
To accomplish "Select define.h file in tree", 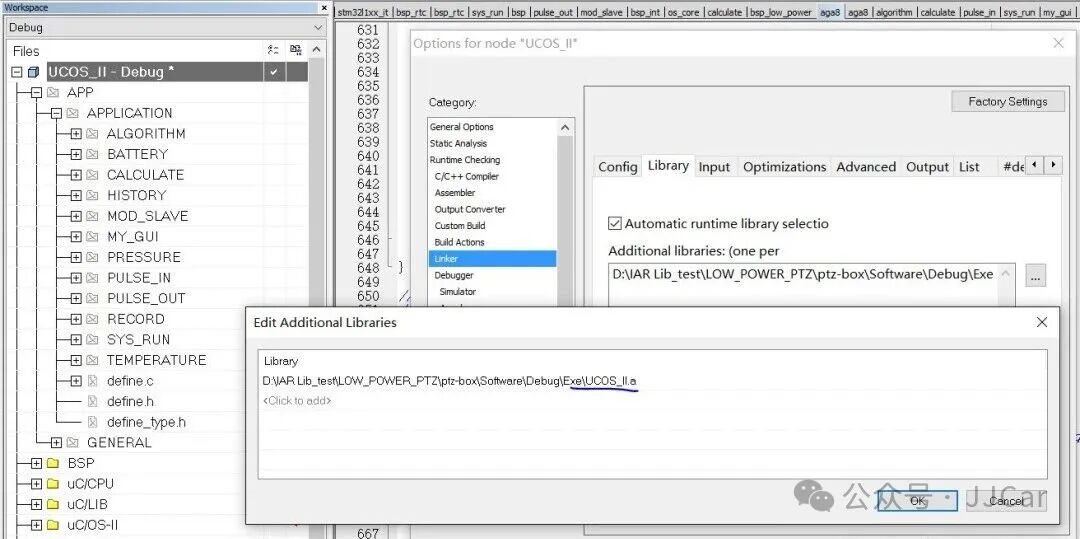I will point(130,401).
